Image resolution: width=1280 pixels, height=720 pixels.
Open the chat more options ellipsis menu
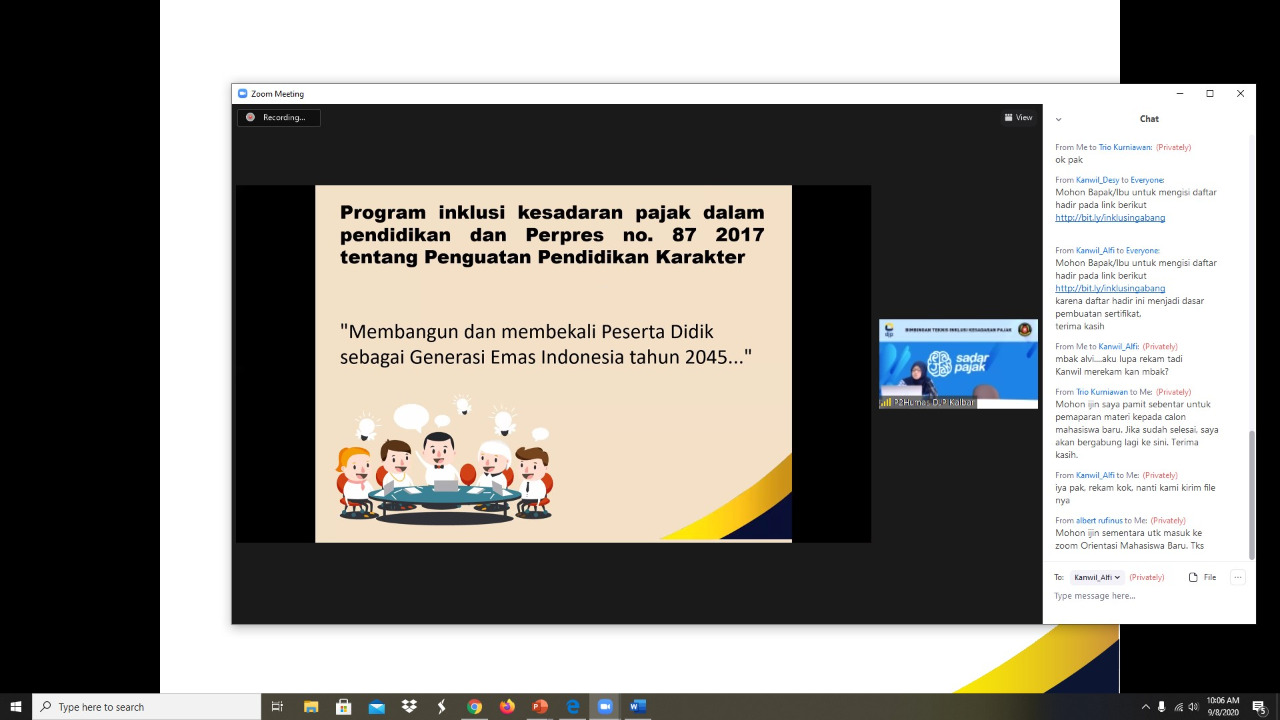[x=1237, y=577]
